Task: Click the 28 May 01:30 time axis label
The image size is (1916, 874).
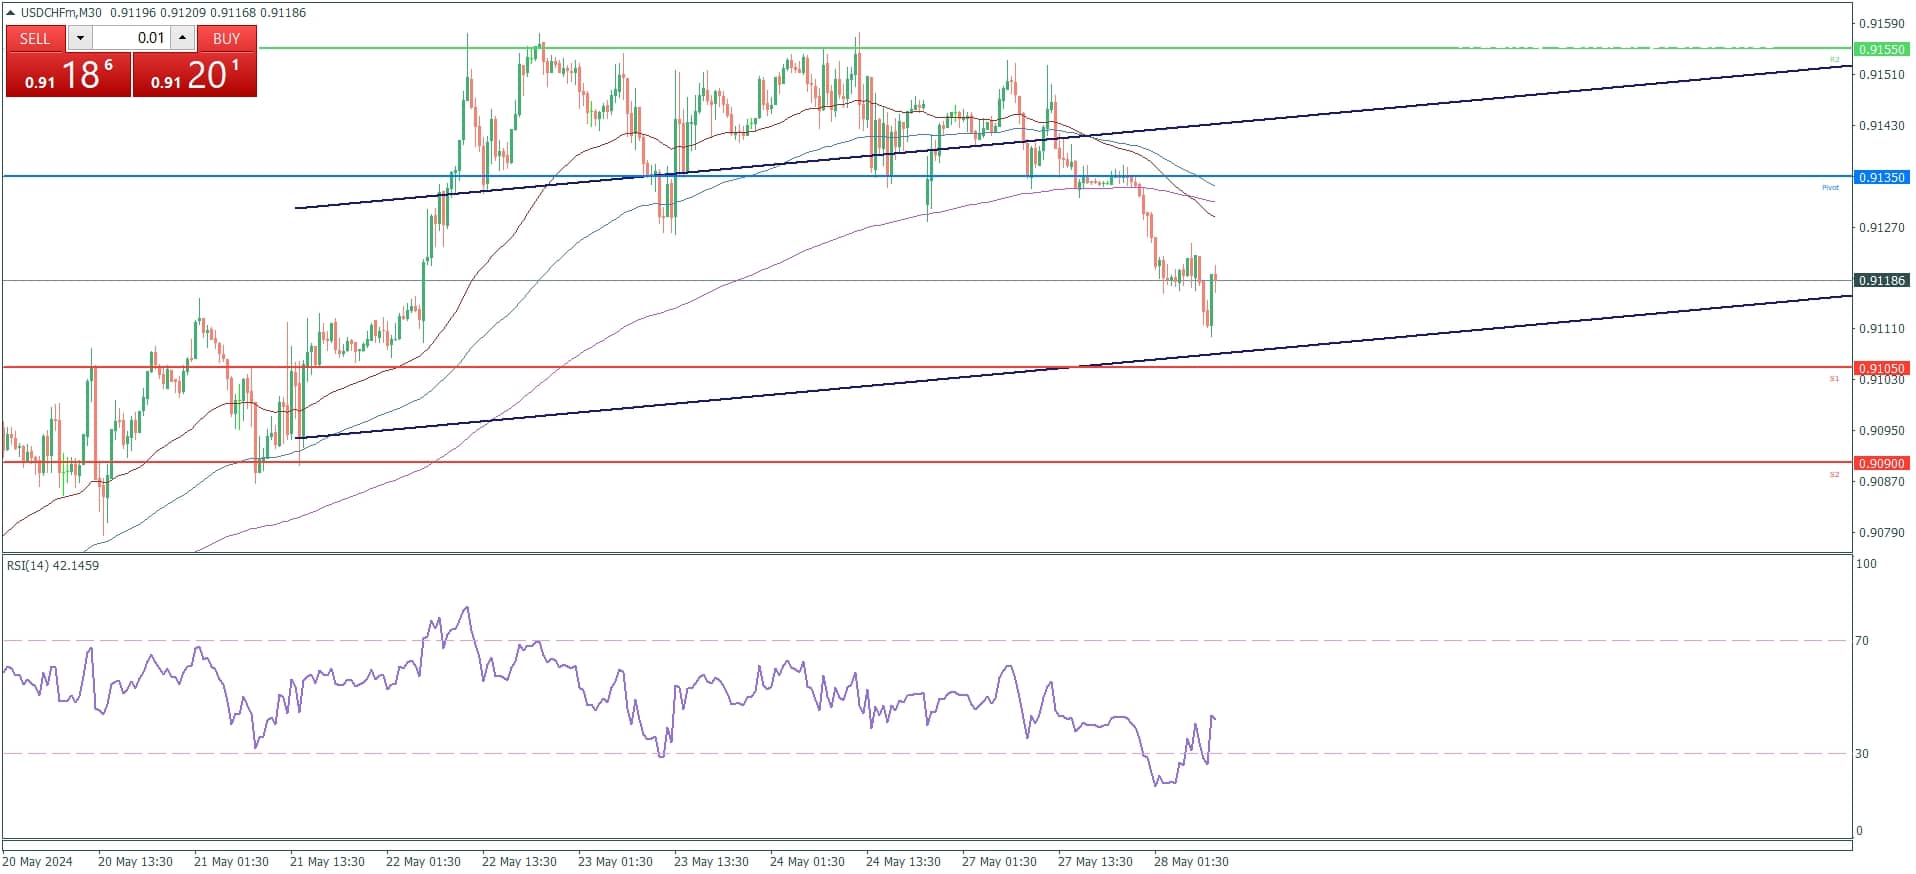Action: [x=1191, y=862]
